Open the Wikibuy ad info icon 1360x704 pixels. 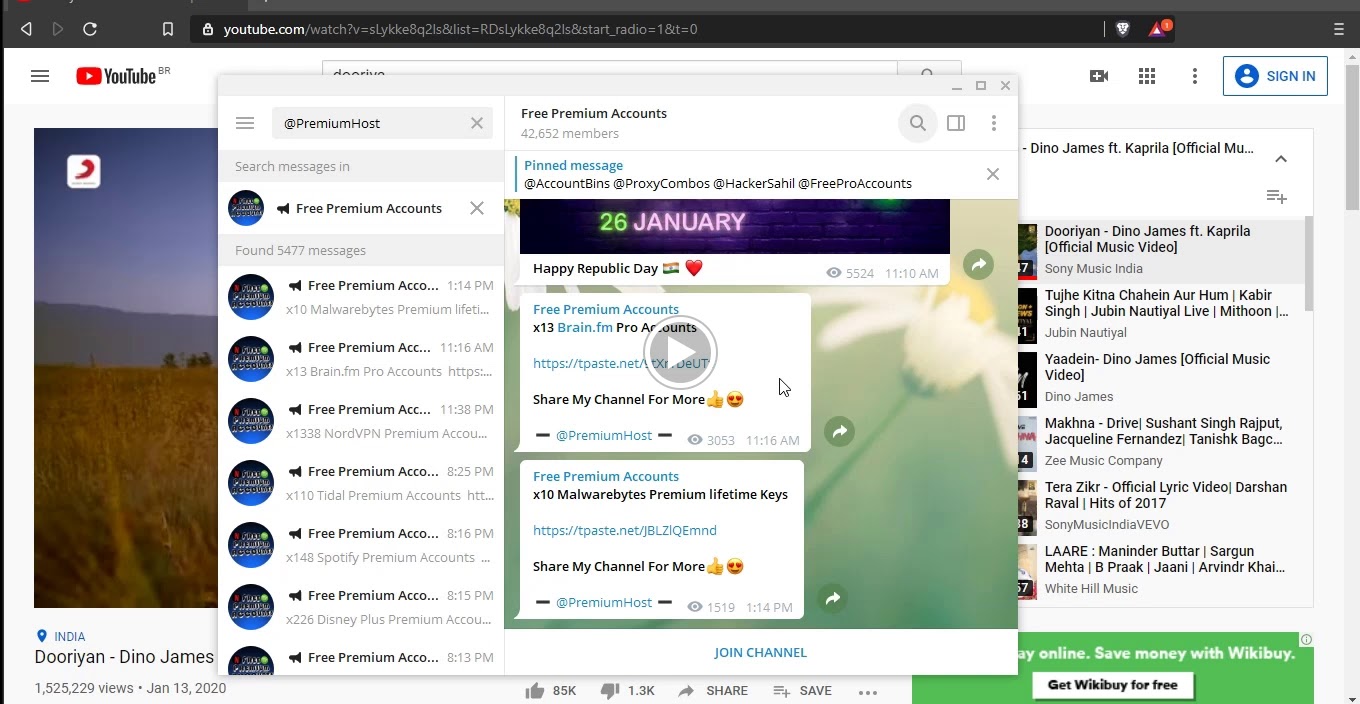point(1306,640)
